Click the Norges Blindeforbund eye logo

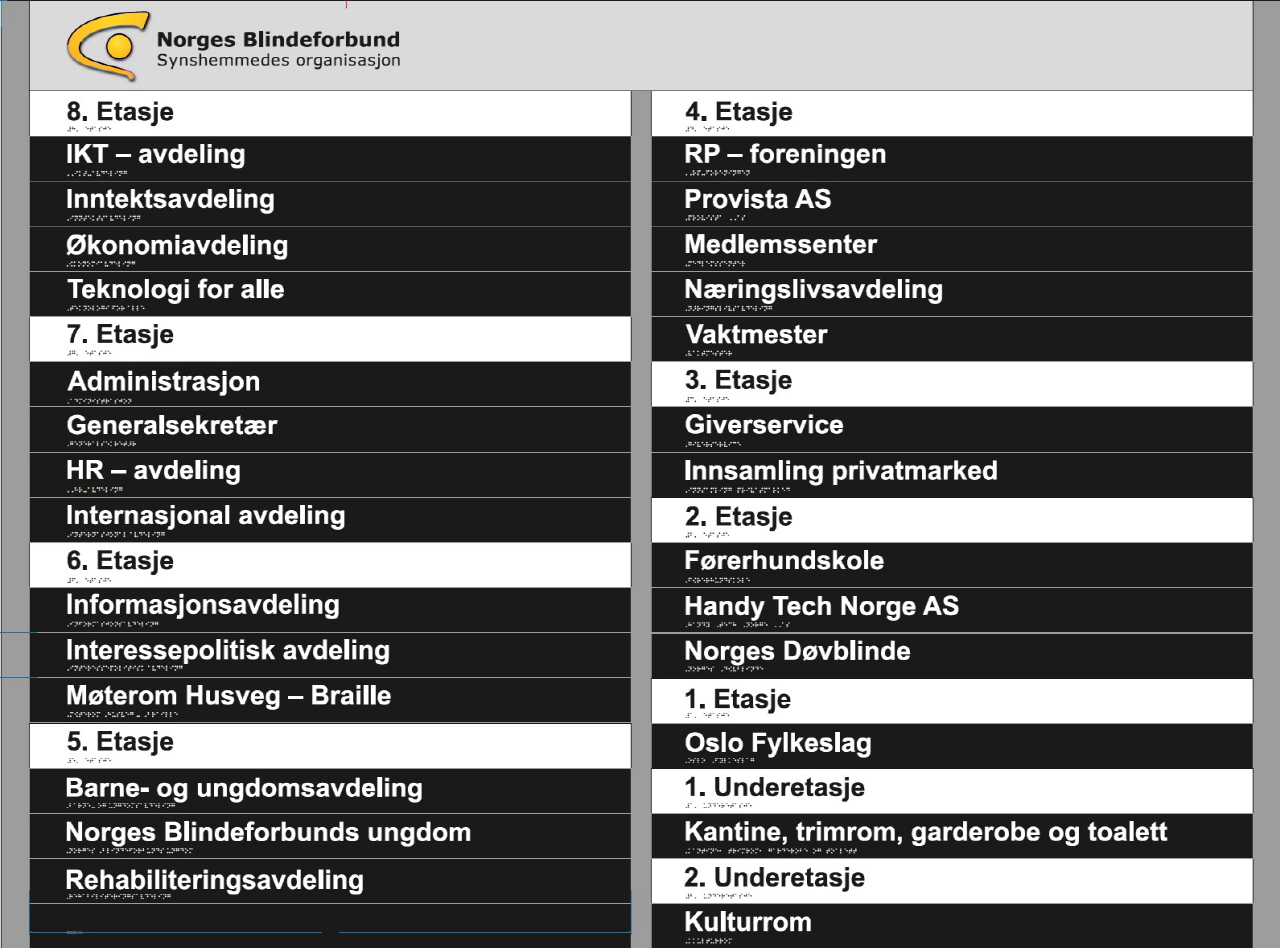tap(108, 46)
